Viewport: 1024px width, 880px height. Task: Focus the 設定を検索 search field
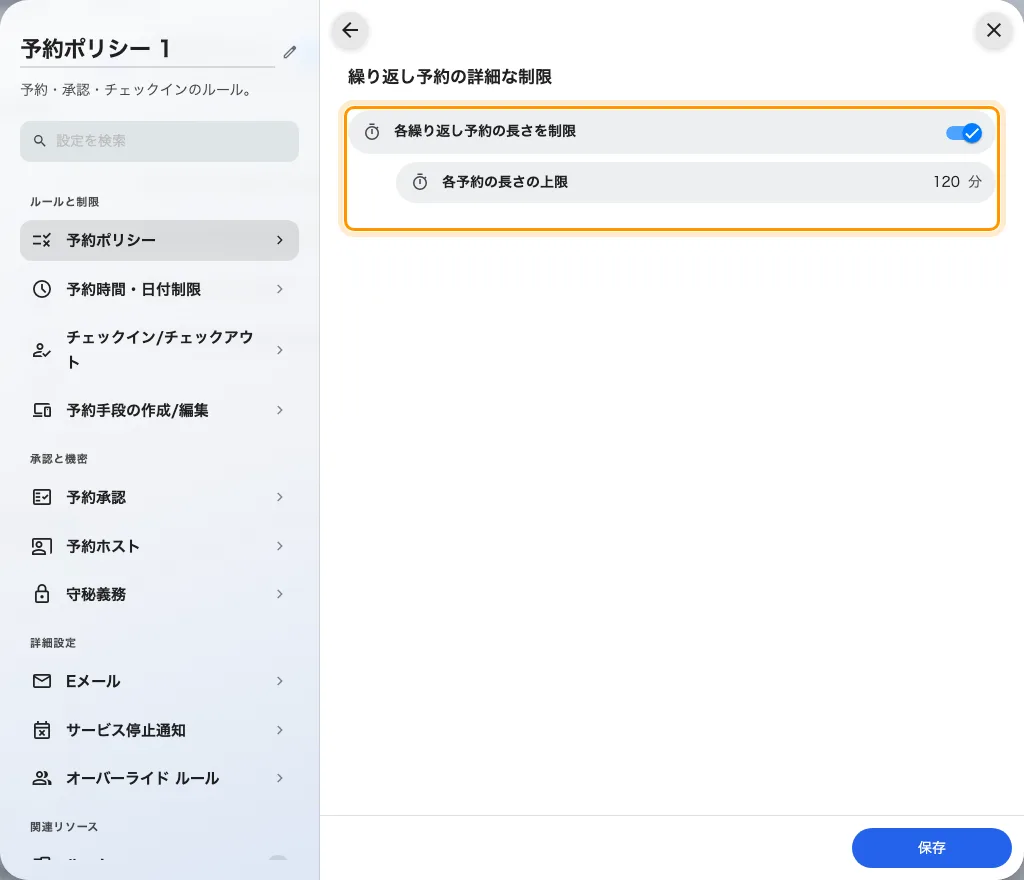click(x=159, y=141)
